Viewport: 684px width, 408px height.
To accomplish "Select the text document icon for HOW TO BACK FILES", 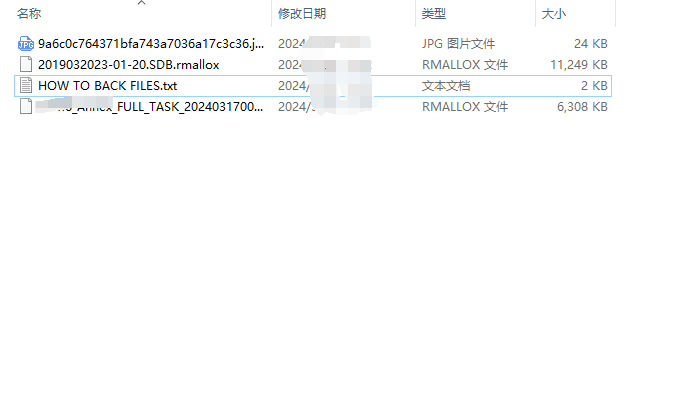I will tap(26, 86).
